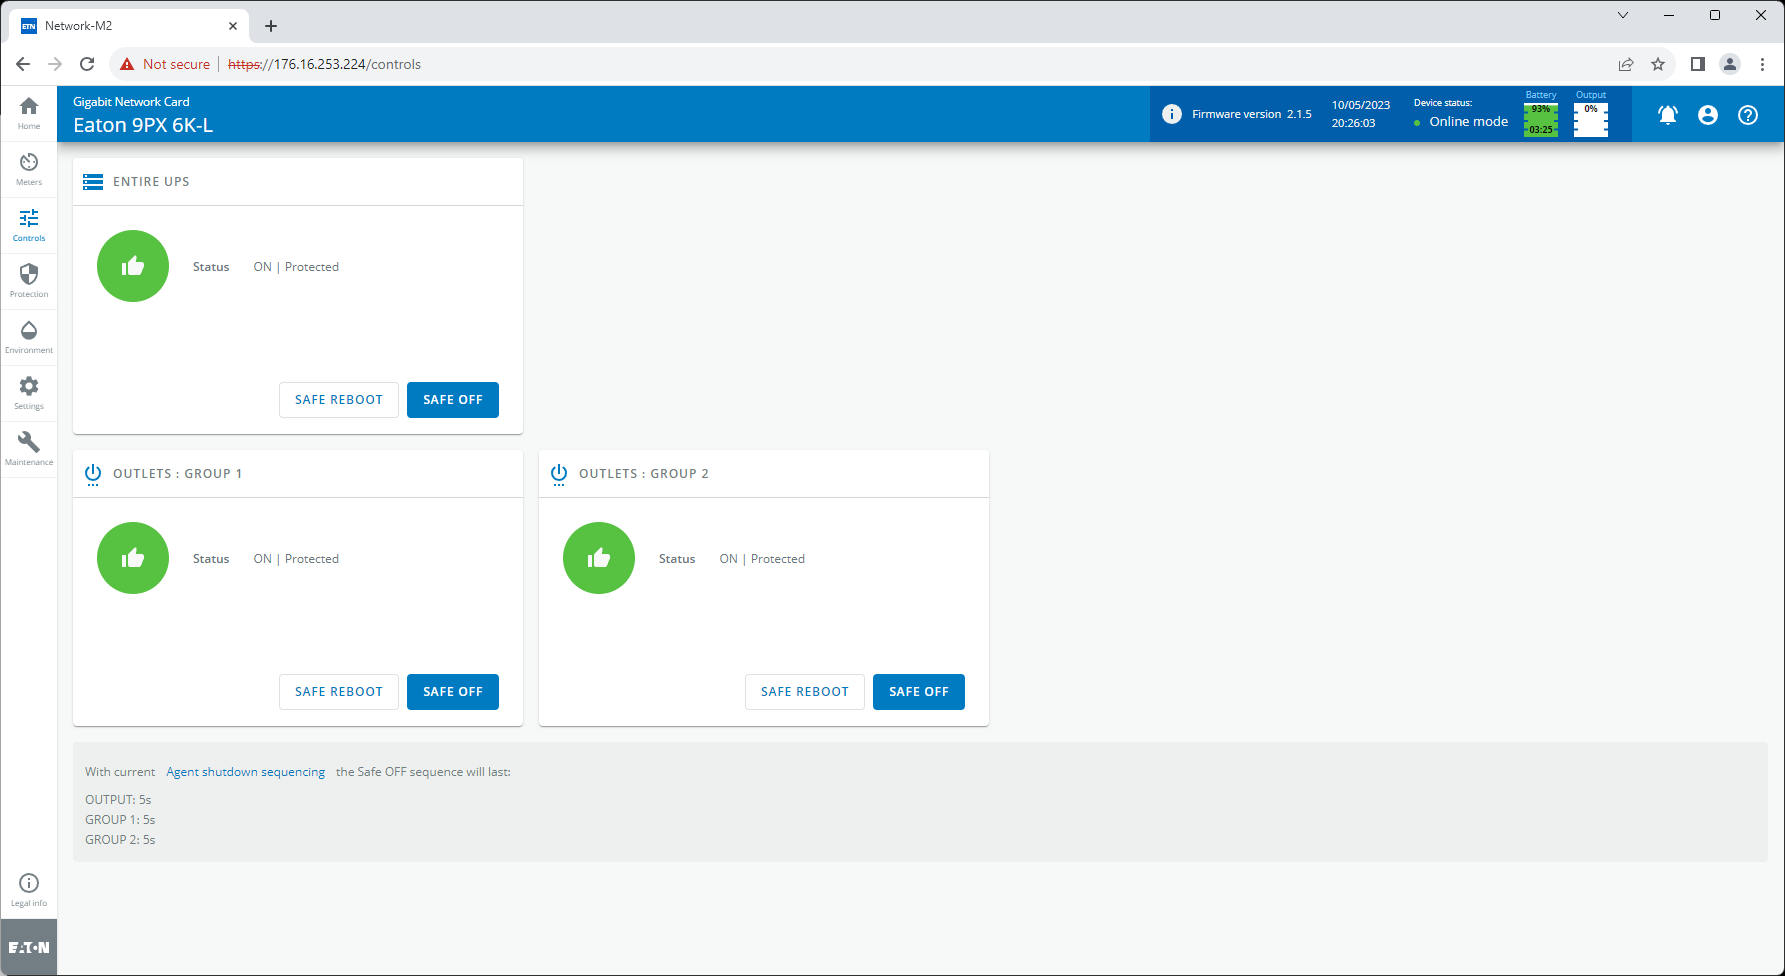Open the Environment section
The width and height of the screenshot is (1785, 976).
click(29, 337)
